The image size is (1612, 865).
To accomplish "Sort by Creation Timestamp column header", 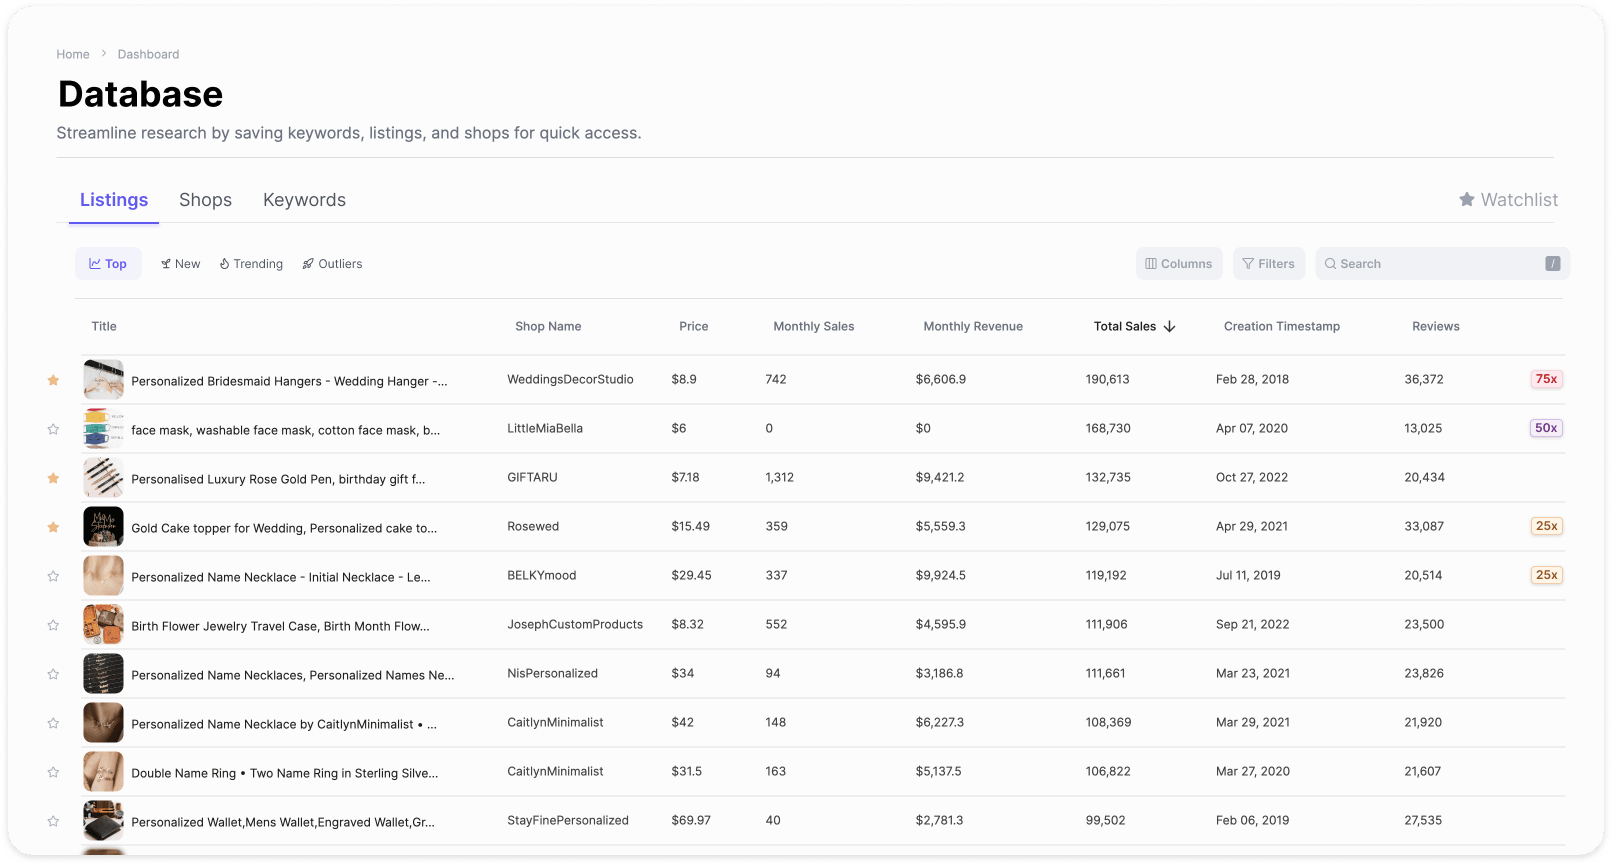I will point(1282,327).
